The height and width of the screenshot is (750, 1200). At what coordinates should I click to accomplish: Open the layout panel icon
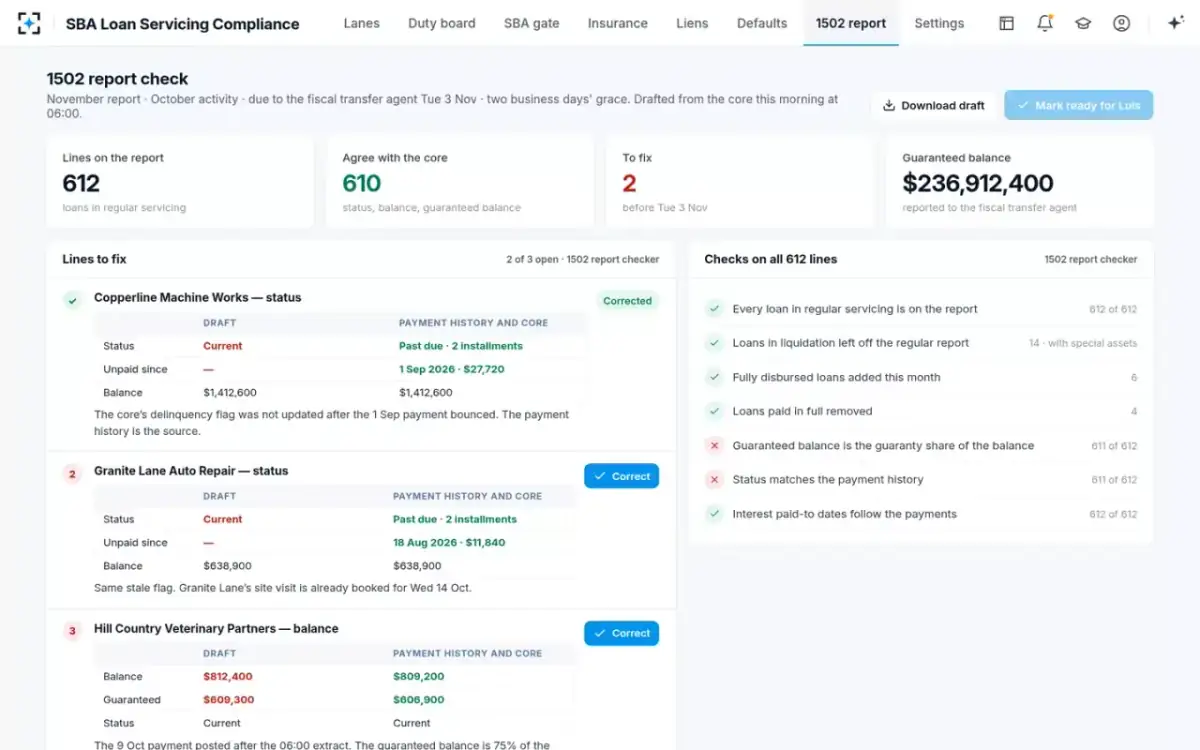point(1007,23)
